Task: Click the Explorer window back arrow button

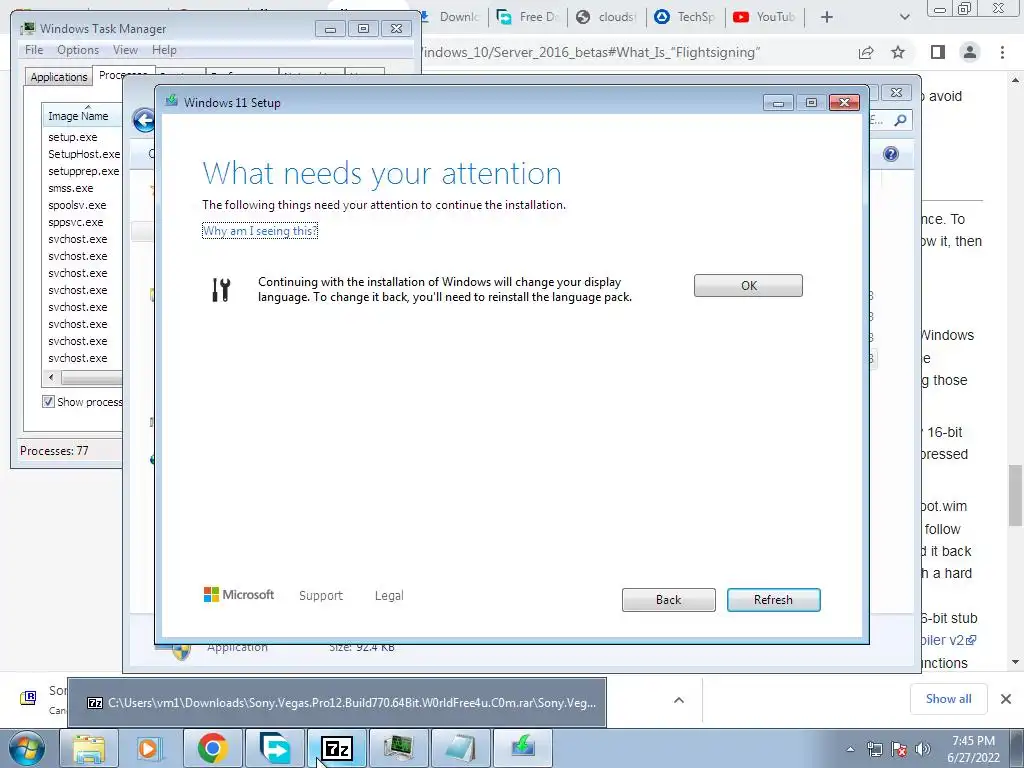Action: tap(144, 120)
